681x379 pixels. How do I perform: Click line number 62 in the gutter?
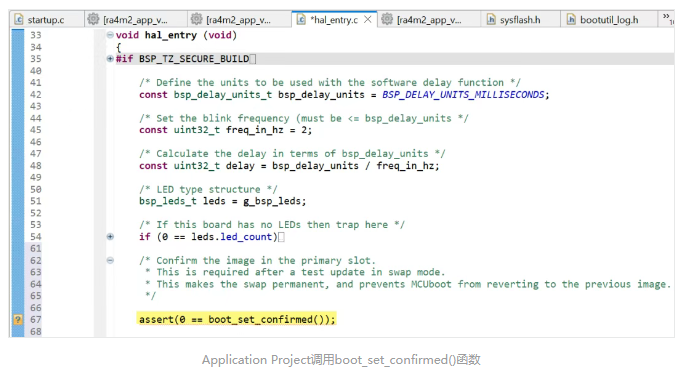coord(36,260)
